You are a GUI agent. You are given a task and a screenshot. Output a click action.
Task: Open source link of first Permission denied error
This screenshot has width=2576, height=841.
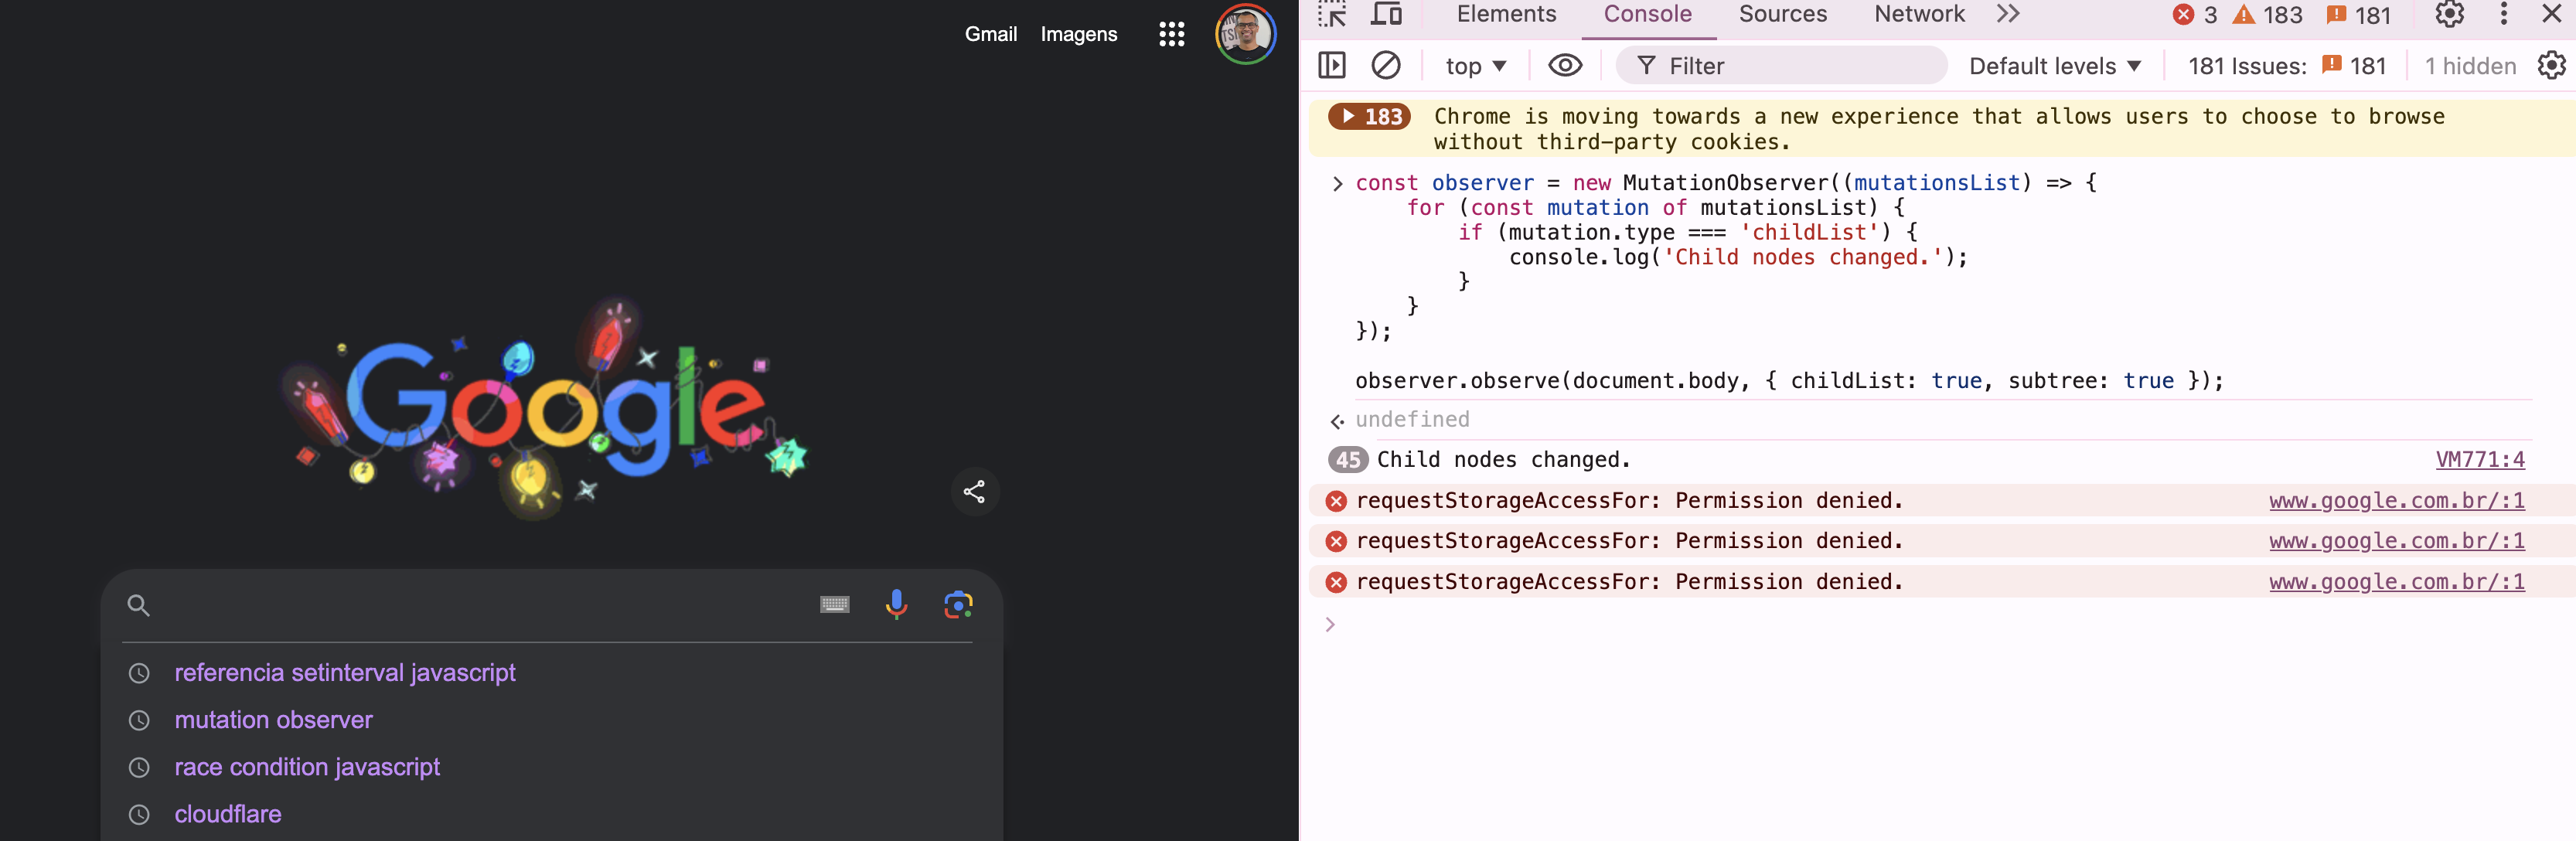(2397, 501)
